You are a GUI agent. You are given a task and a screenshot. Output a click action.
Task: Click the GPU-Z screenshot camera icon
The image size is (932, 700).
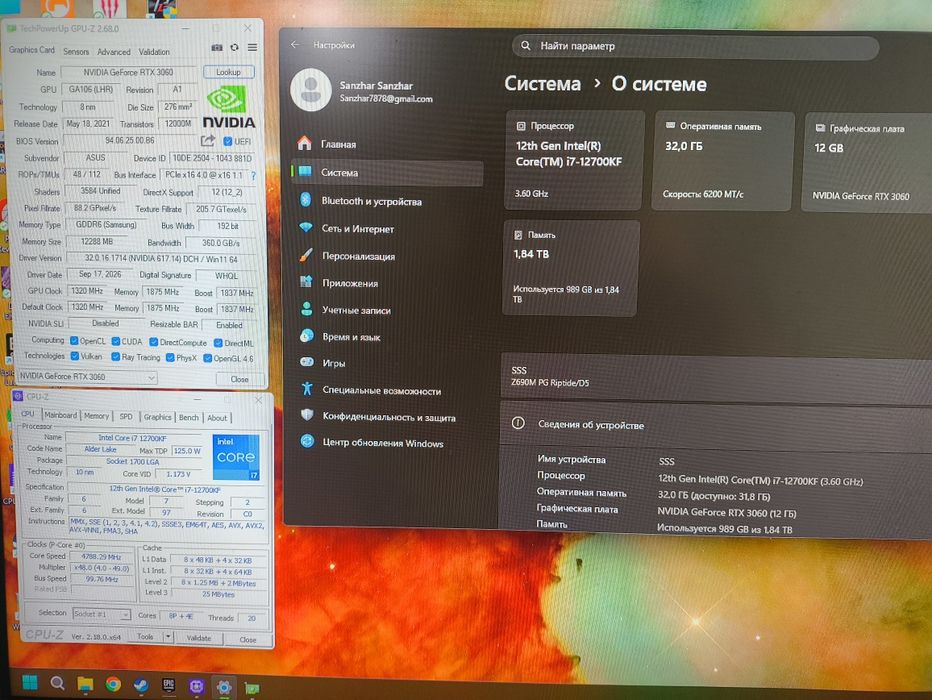click(x=216, y=48)
